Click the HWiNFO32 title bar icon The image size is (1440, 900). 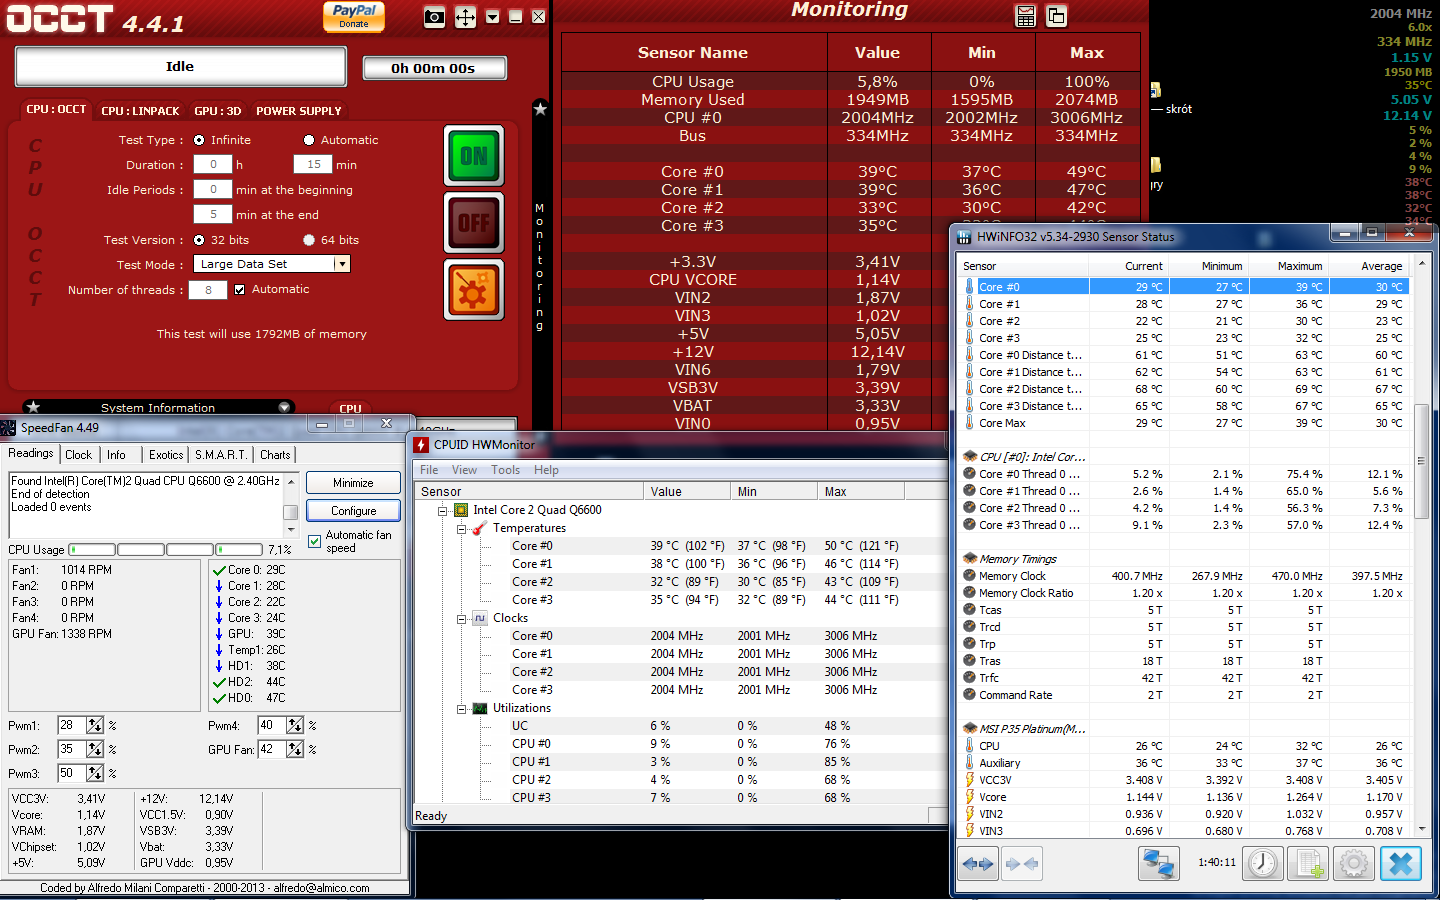964,237
